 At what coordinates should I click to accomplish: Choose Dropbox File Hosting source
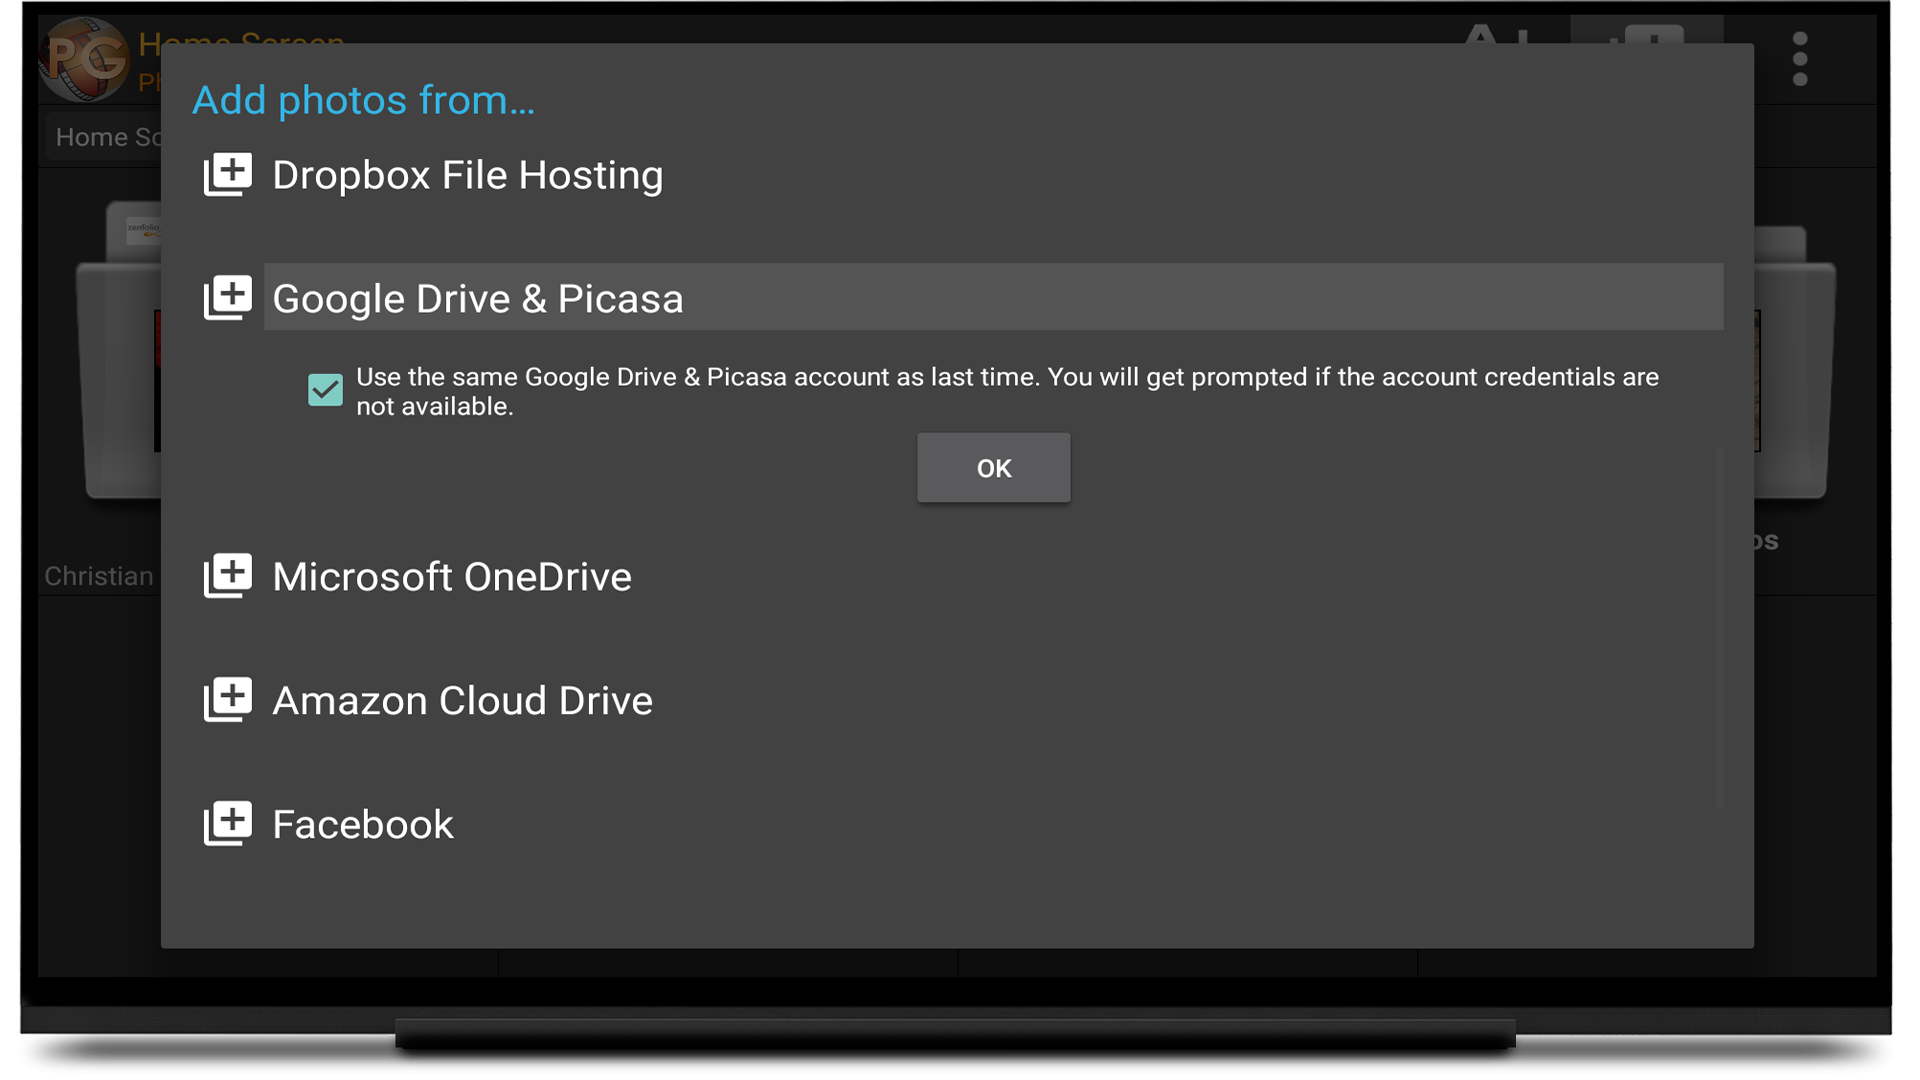coord(467,175)
